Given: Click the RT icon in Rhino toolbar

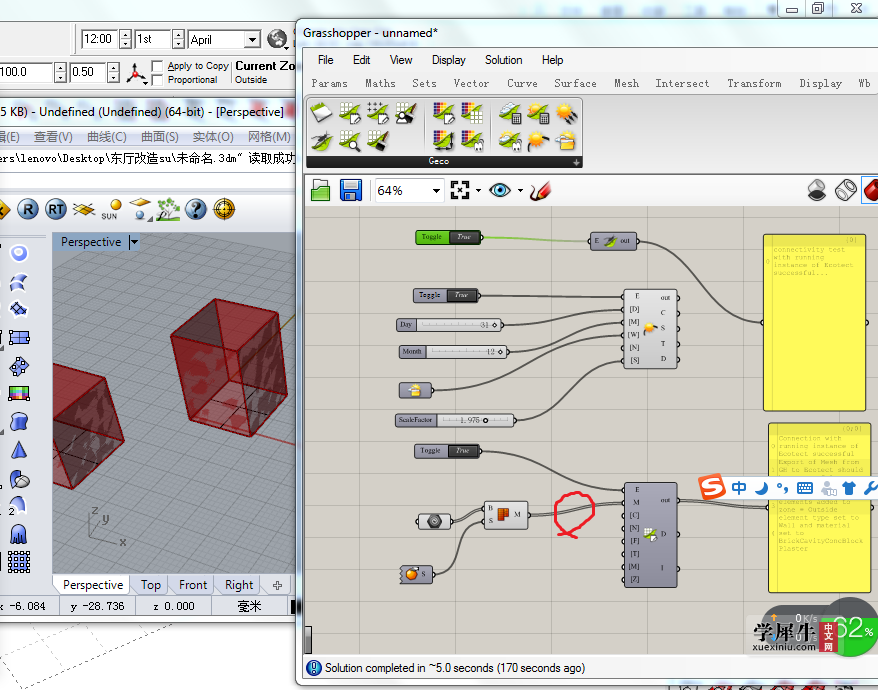Looking at the screenshot, I should [x=56, y=209].
